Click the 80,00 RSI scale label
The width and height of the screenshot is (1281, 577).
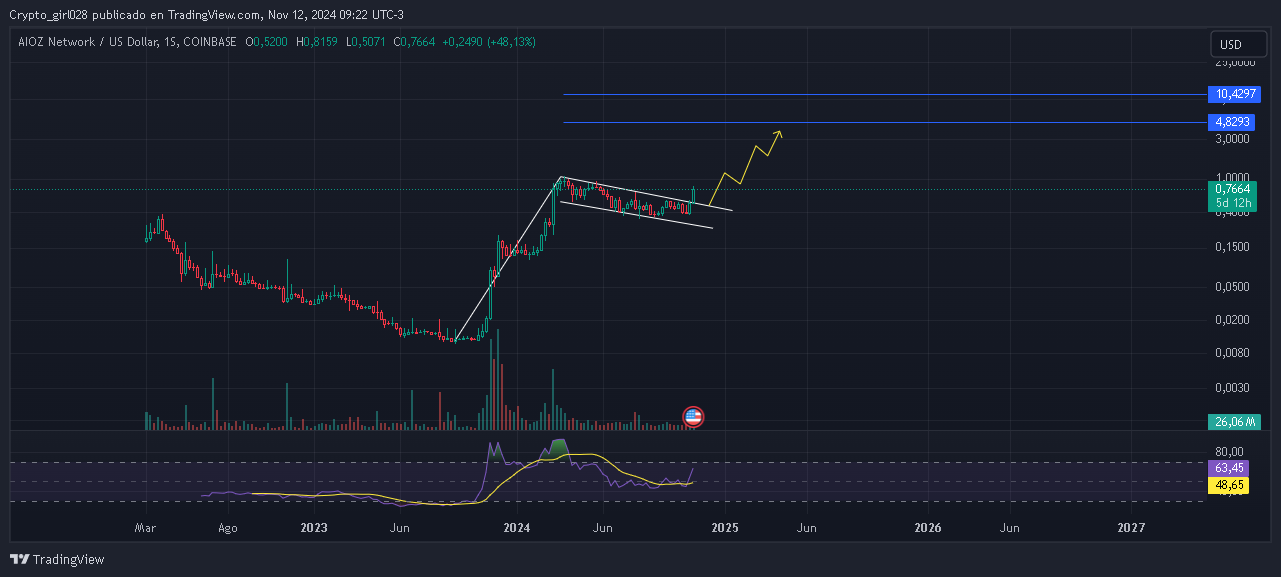1230,451
